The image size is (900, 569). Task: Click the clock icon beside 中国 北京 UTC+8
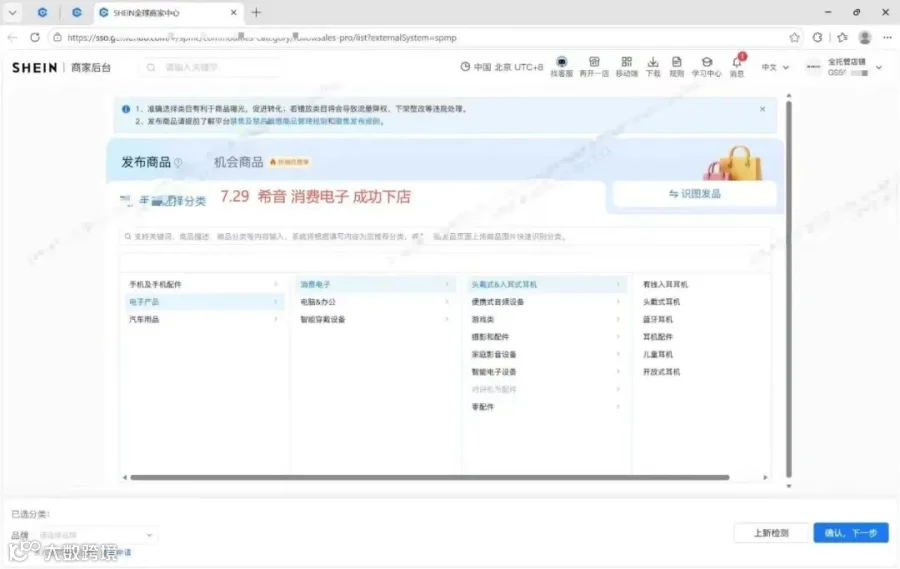pos(465,67)
